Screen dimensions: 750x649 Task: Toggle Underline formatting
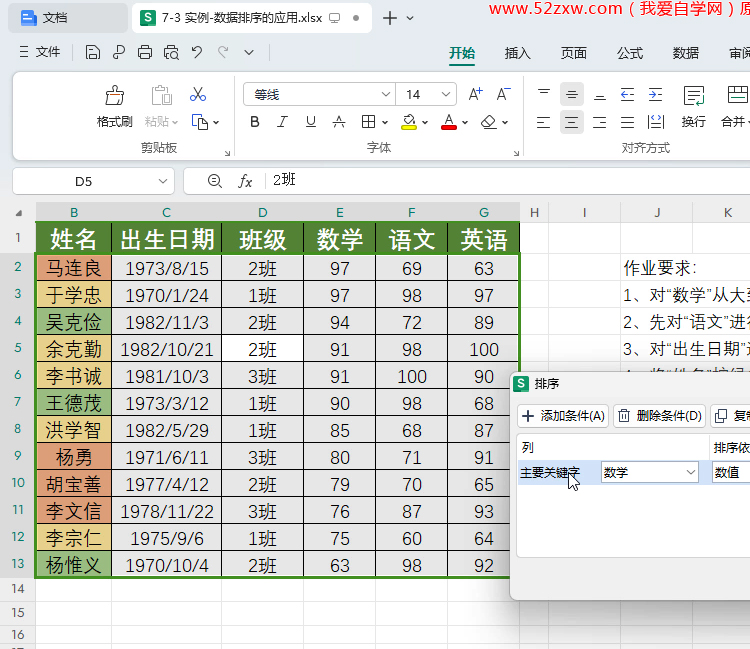coord(311,122)
